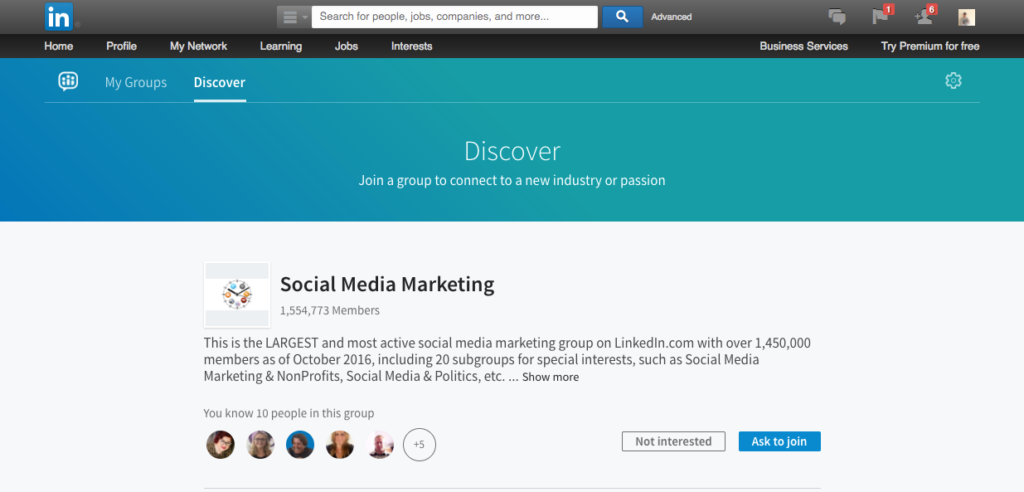Click the first member avatar with red hair
1024x492 pixels.
pos(221,445)
